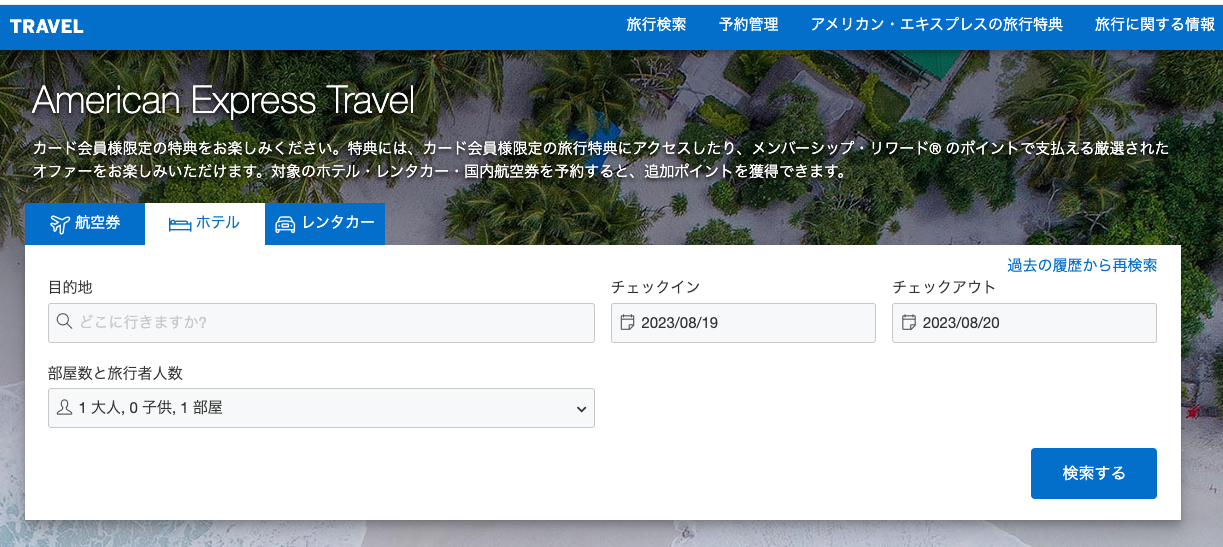
Task: Expand the 部屋数と旅行者人数 dropdown
Action: [321, 408]
